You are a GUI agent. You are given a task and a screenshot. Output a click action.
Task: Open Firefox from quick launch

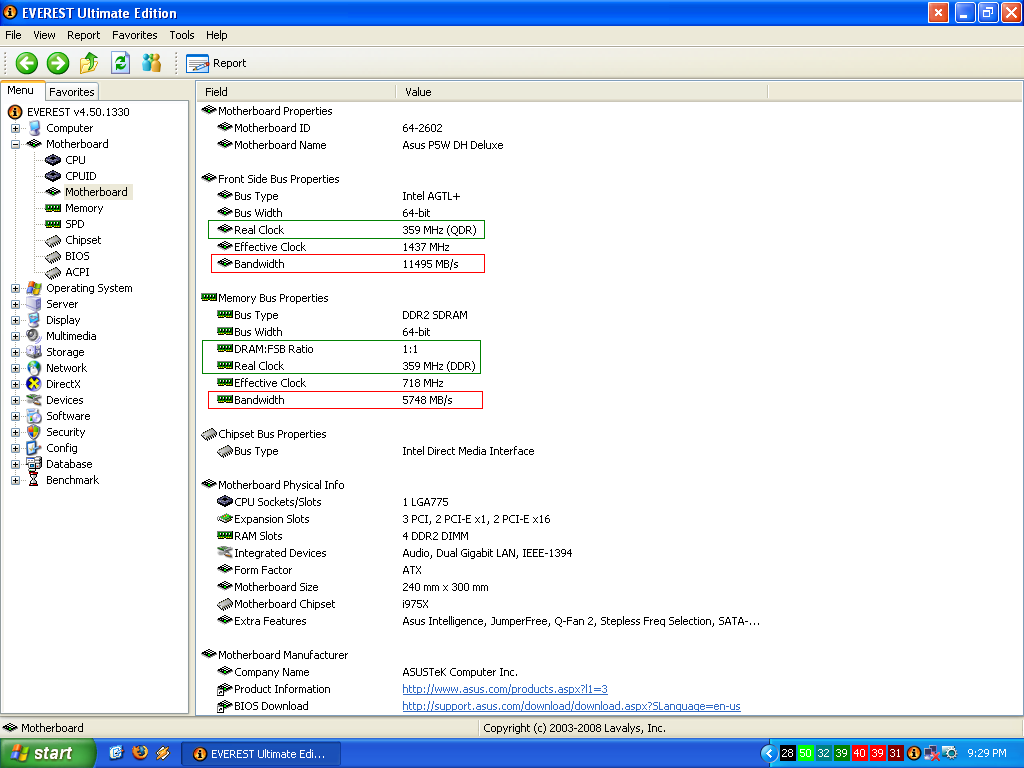pos(140,753)
